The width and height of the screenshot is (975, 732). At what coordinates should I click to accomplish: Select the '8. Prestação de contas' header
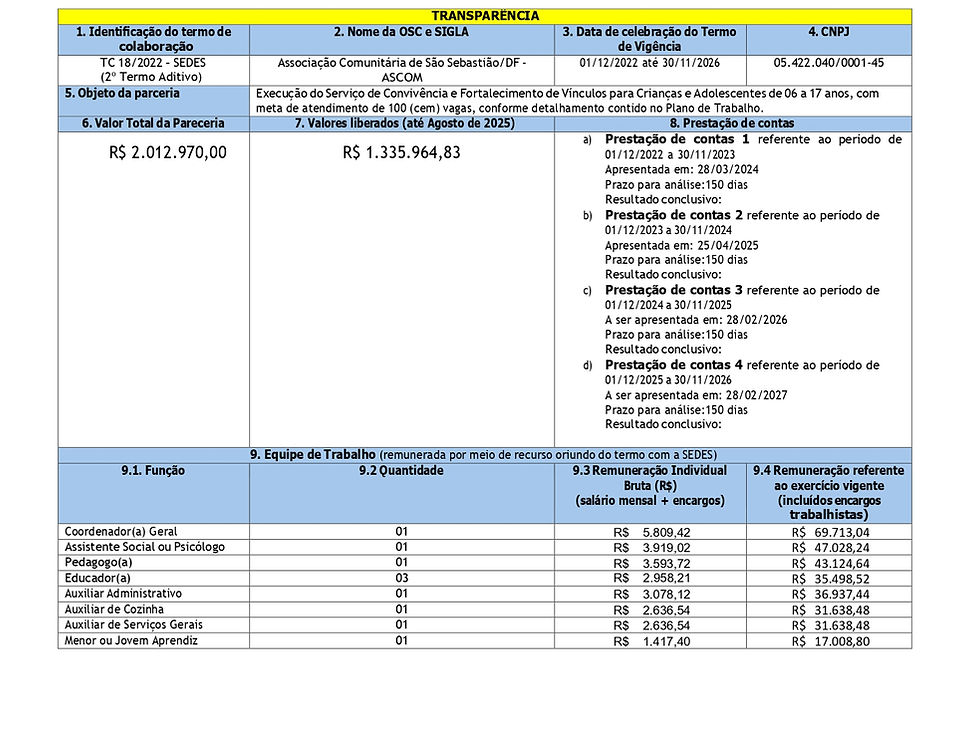point(732,123)
